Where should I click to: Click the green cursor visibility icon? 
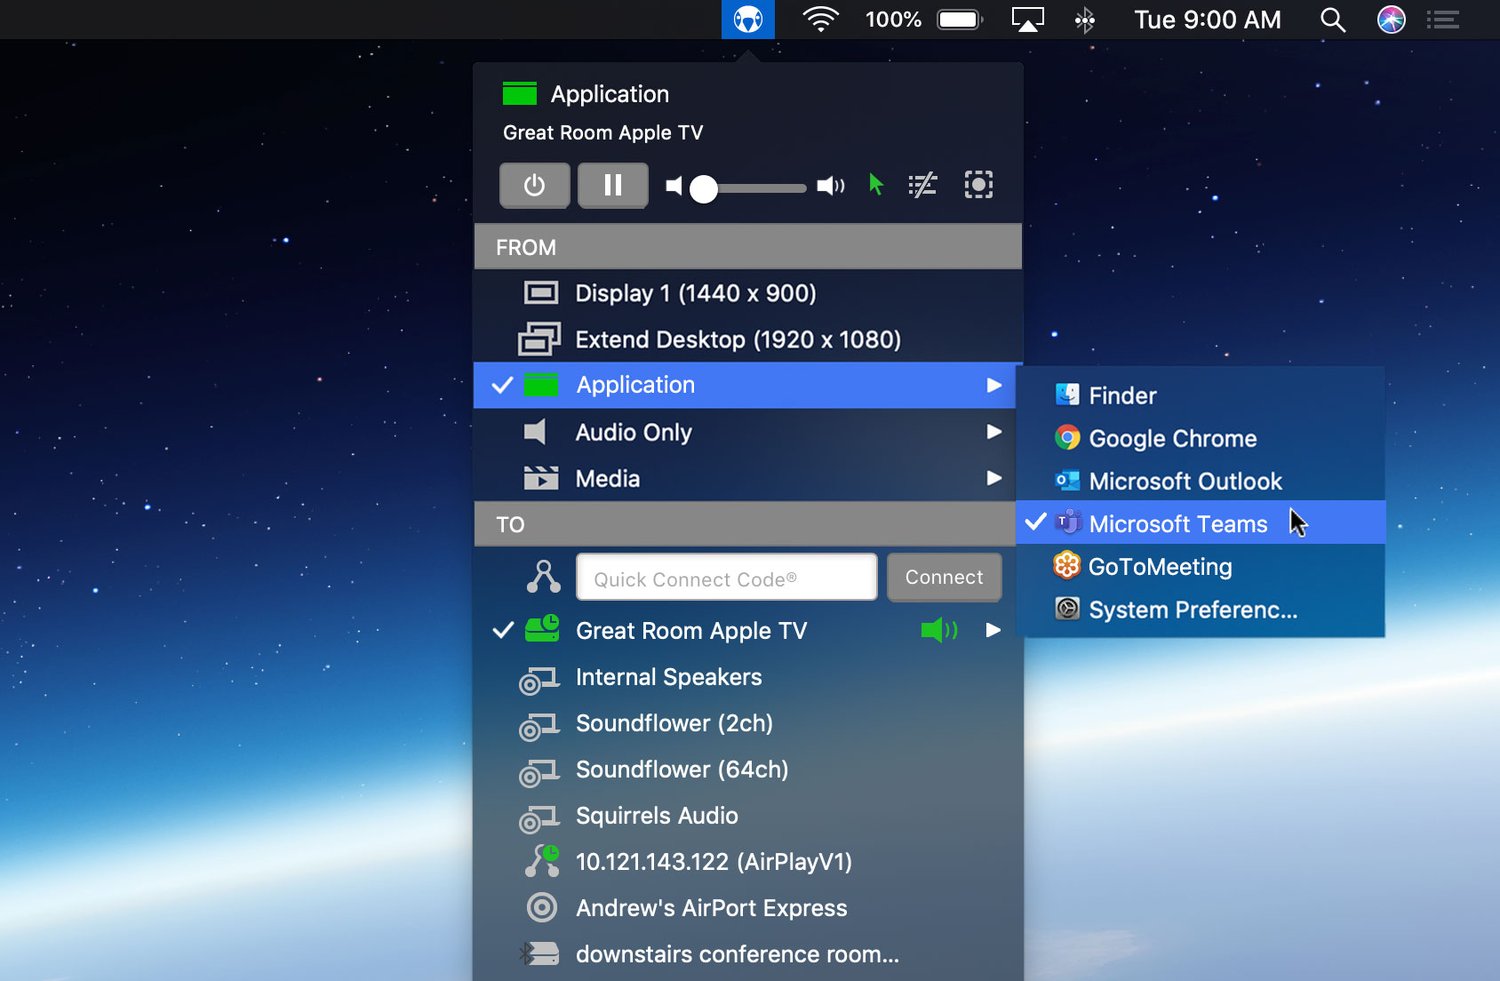(x=874, y=185)
